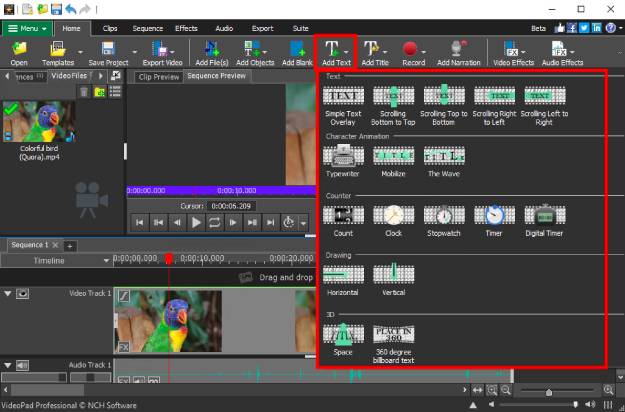Select Colorful bird clip thumbnail in bin
This screenshot has width=625, height=412.
39,122
